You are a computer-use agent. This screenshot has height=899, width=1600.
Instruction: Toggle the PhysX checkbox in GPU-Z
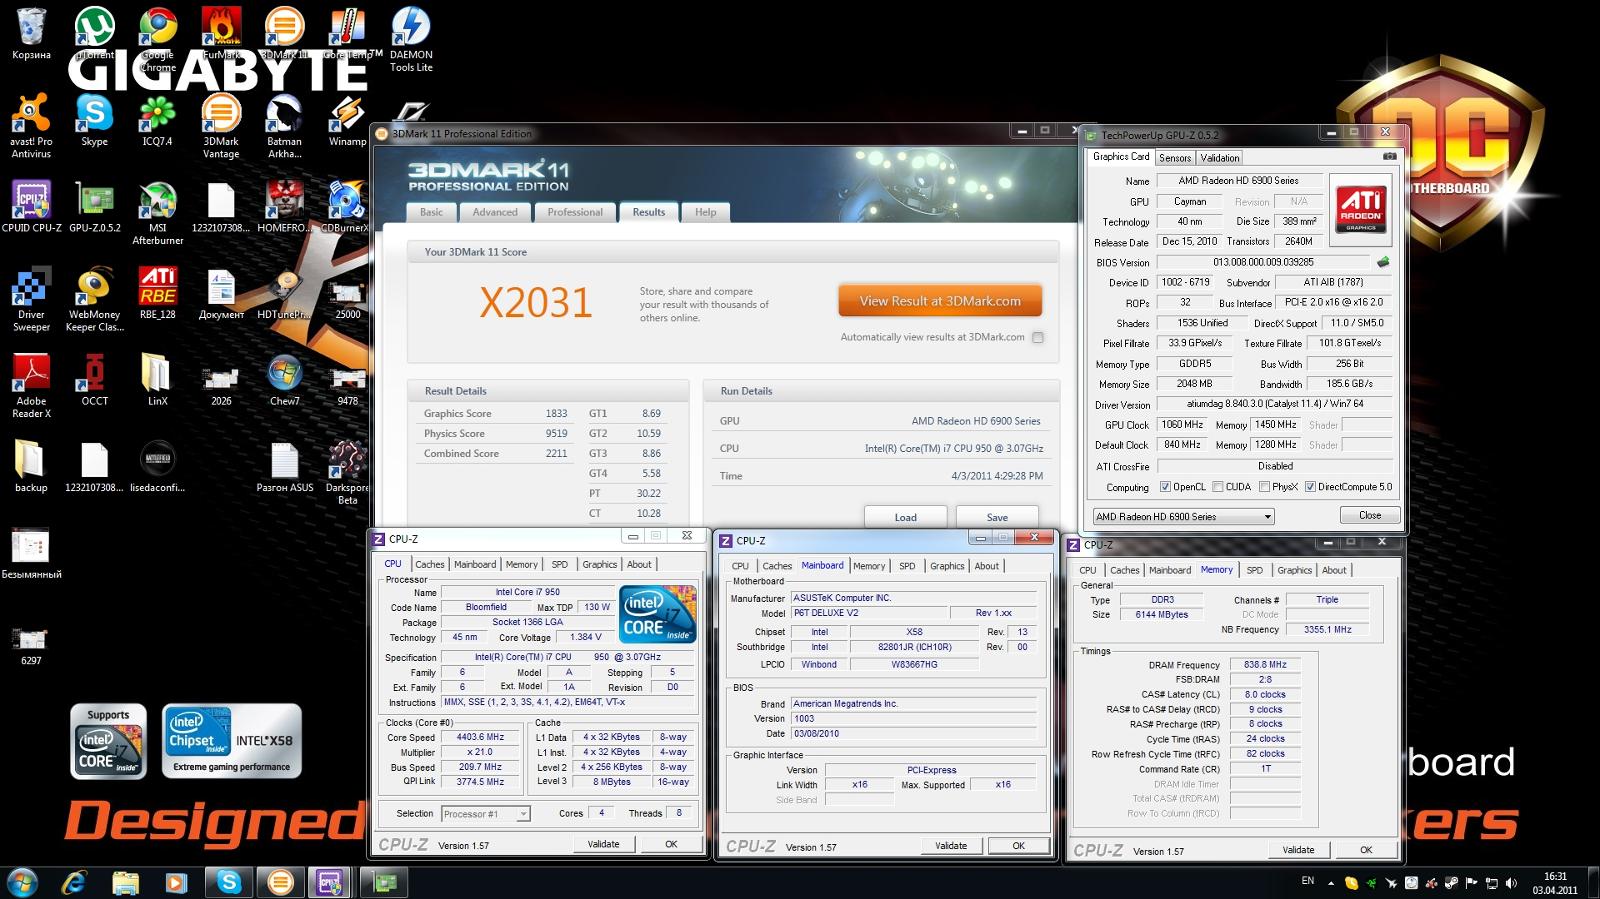(1264, 487)
